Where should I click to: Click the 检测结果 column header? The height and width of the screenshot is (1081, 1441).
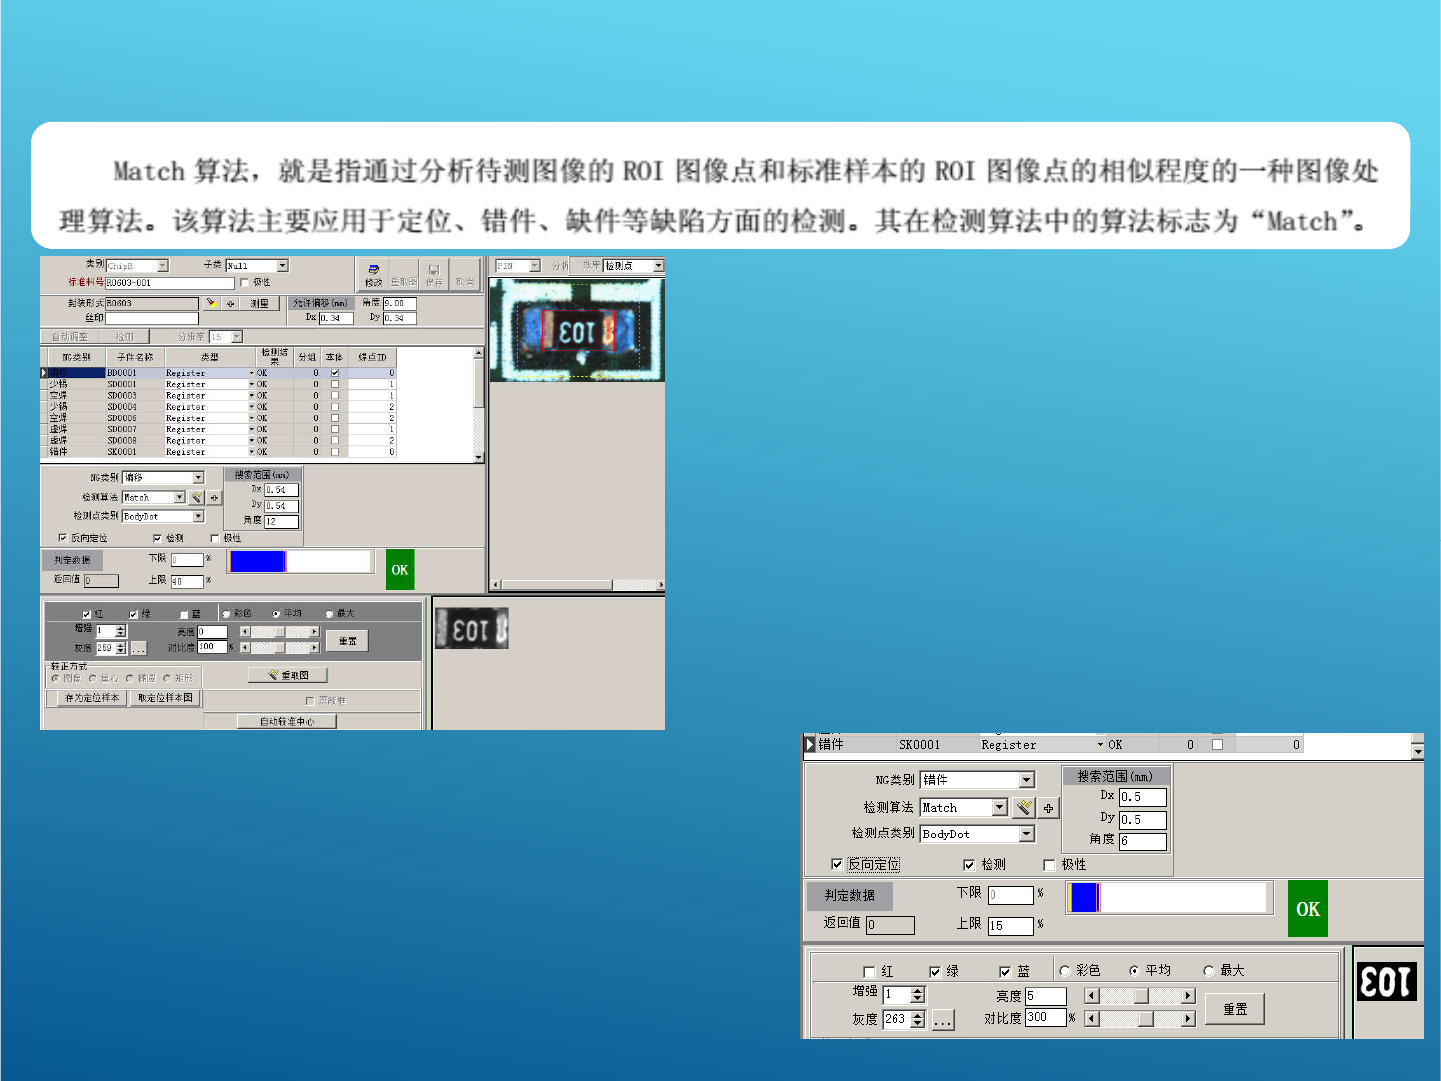(x=275, y=357)
